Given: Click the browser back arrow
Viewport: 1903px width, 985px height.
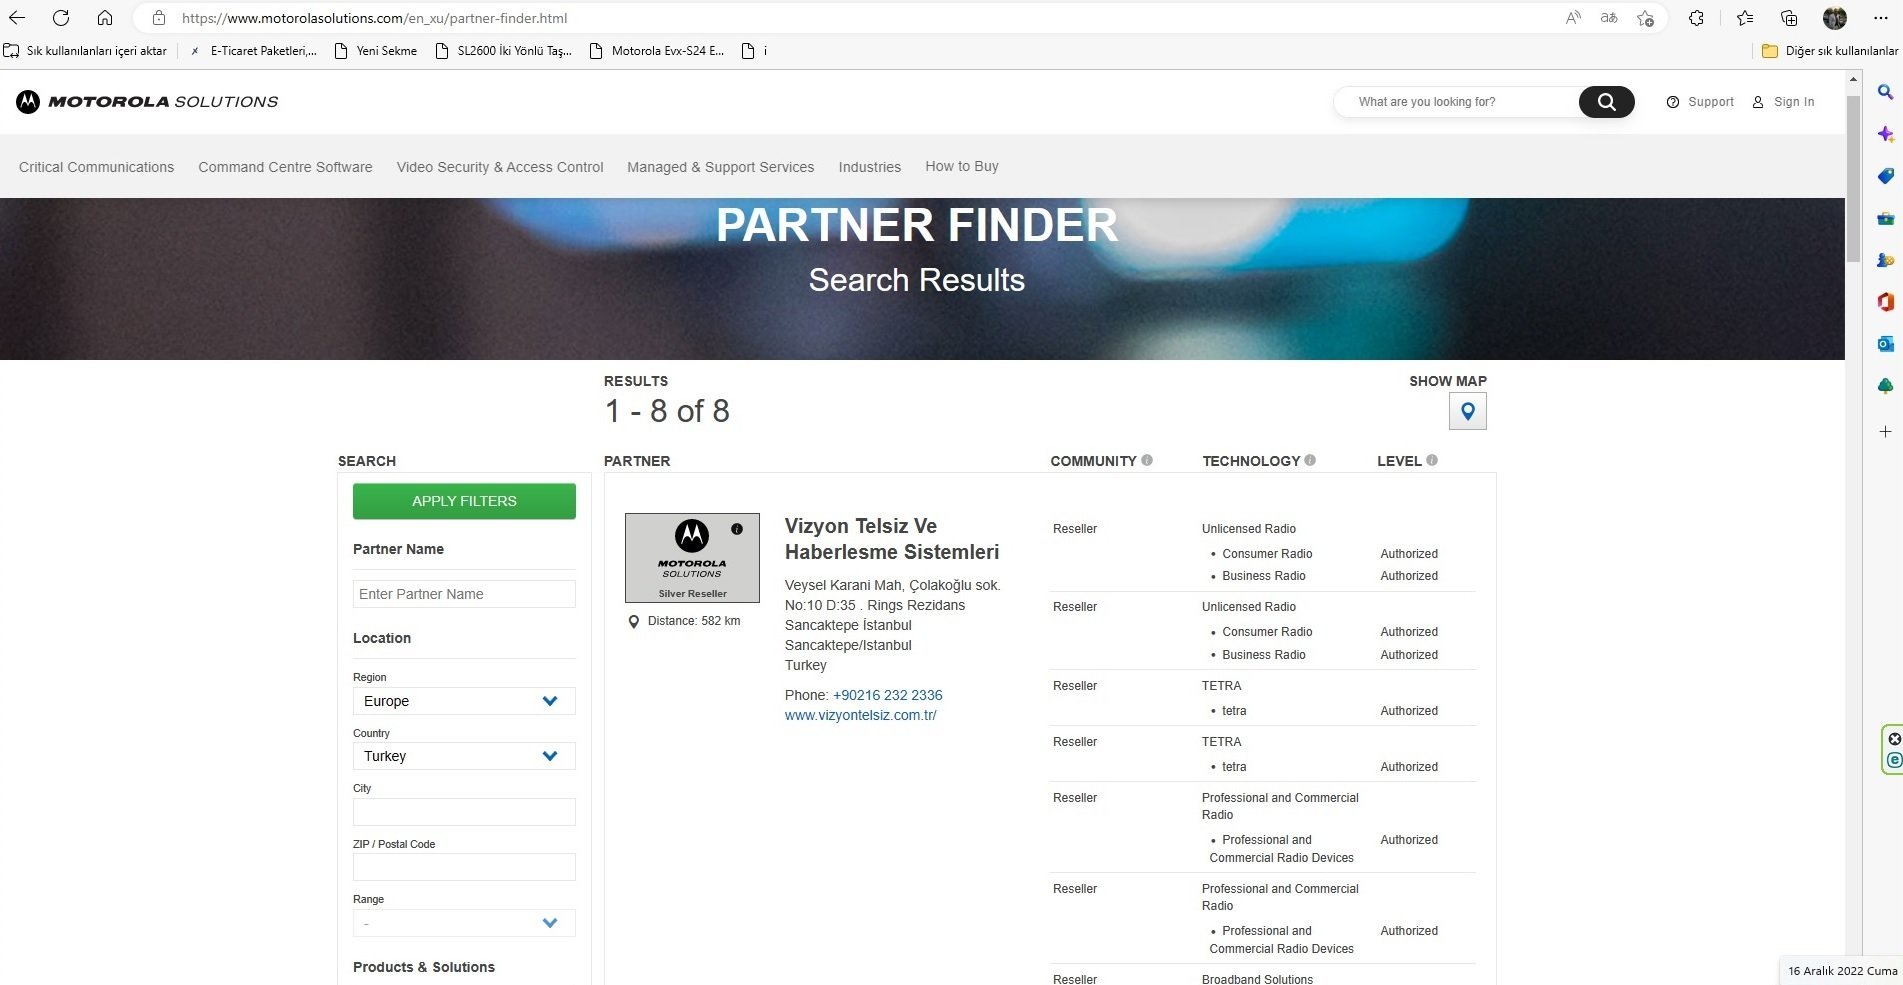Looking at the screenshot, I should pos(17,18).
